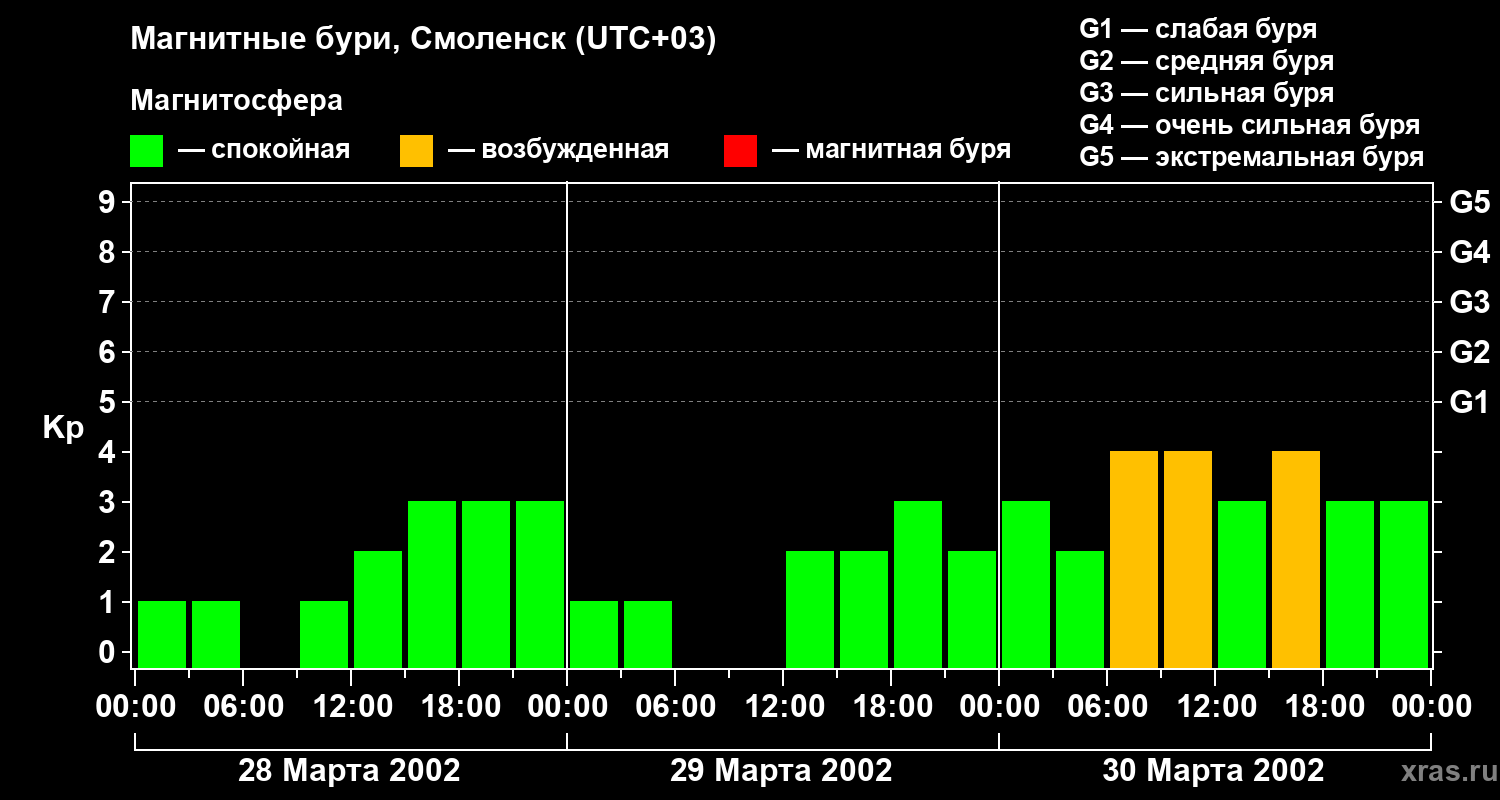This screenshot has height=800, width=1500.
Task: Click the first green bar on 28 March
Action: tap(162, 635)
